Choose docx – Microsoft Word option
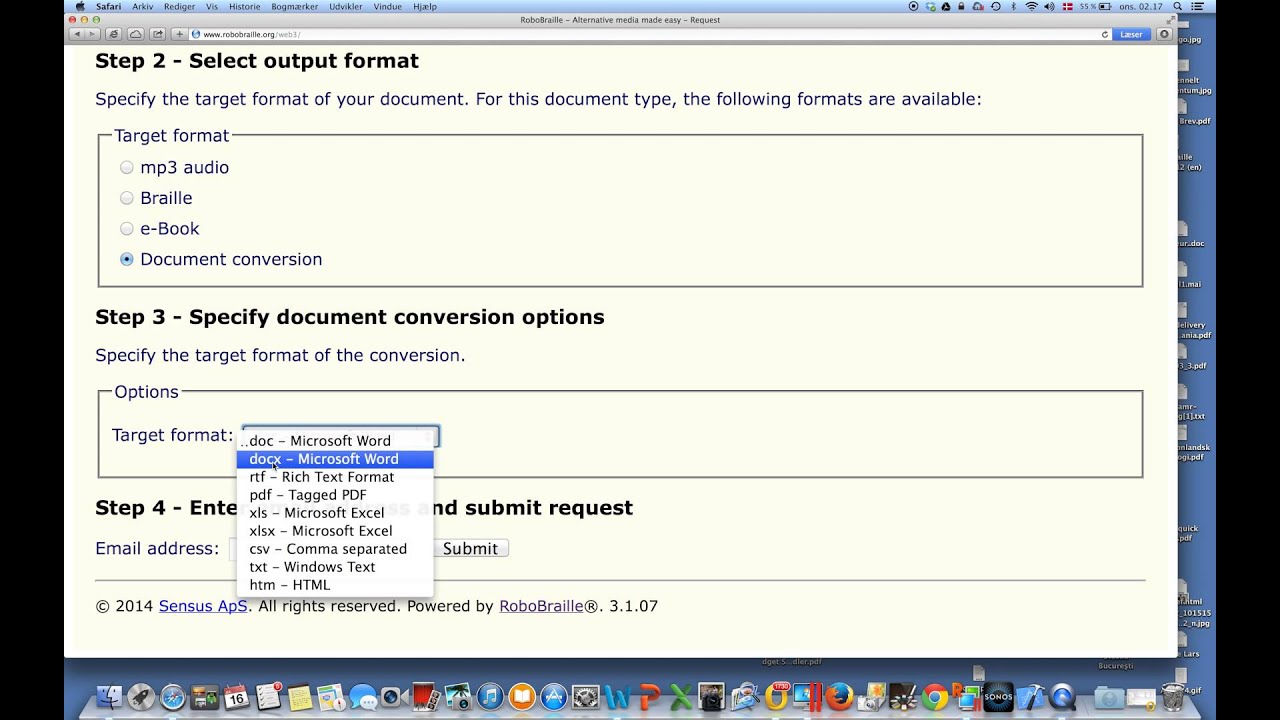The height and width of the screenshot is (720, 1280). (x=335, y=459)
